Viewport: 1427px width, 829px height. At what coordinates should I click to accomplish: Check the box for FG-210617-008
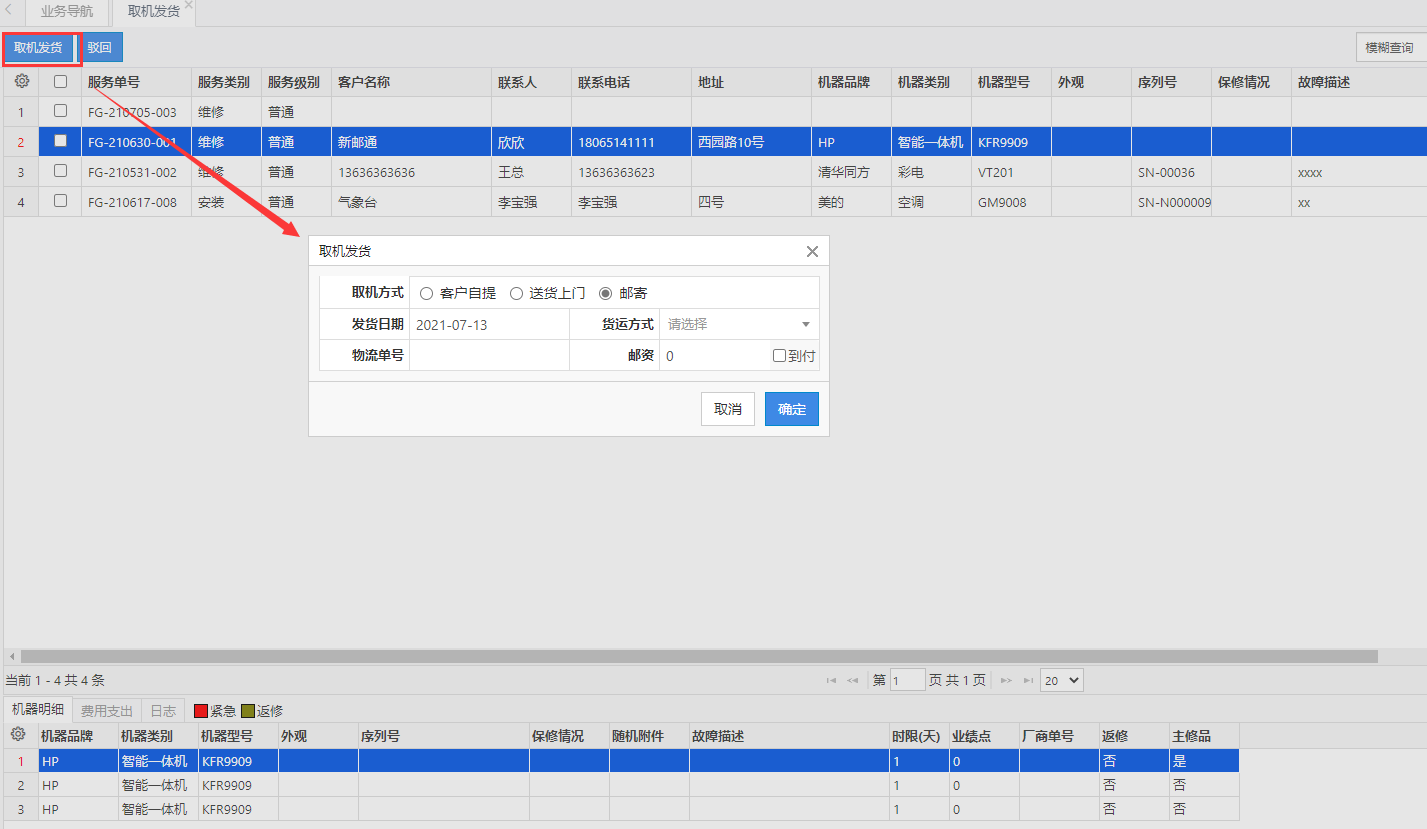(x=61, y=201)
